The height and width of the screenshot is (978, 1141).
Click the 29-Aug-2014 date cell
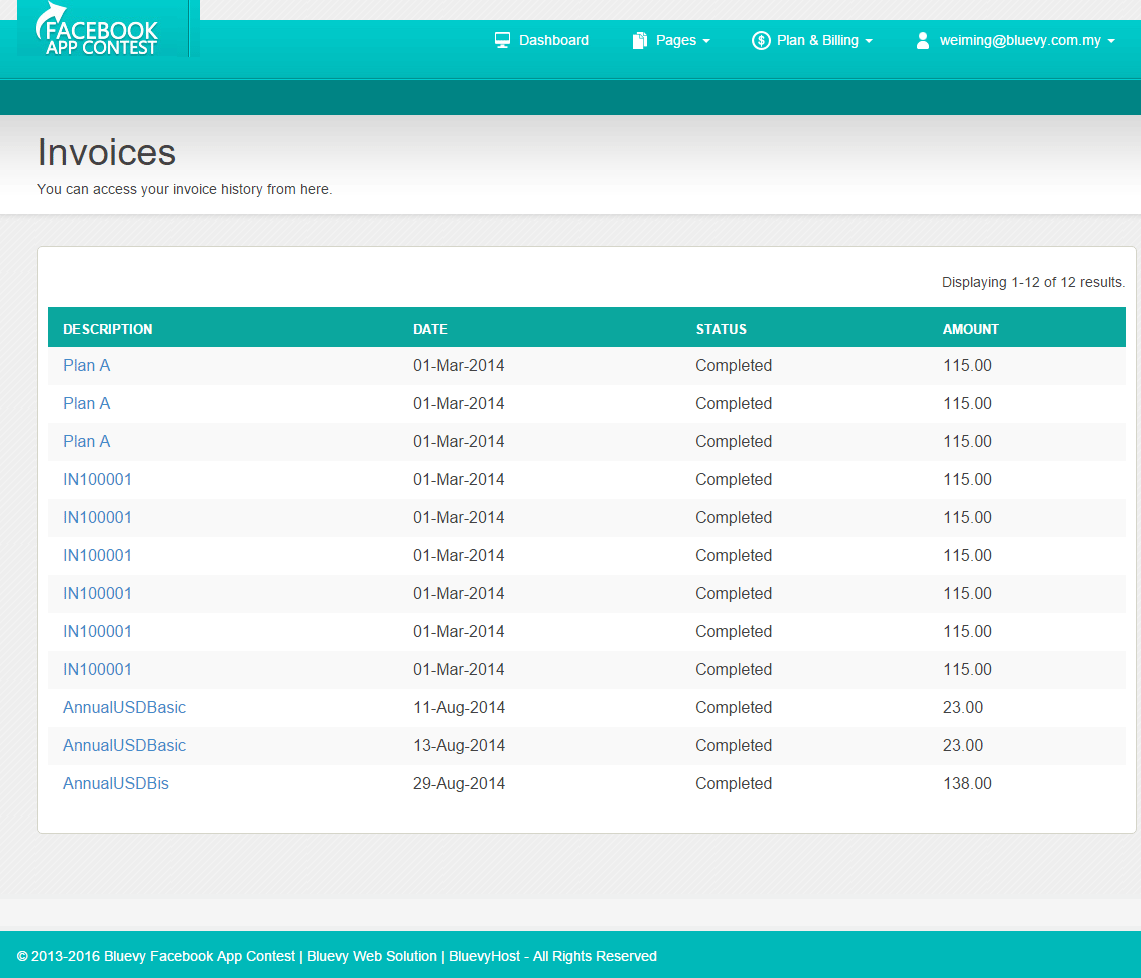point(459,783)
